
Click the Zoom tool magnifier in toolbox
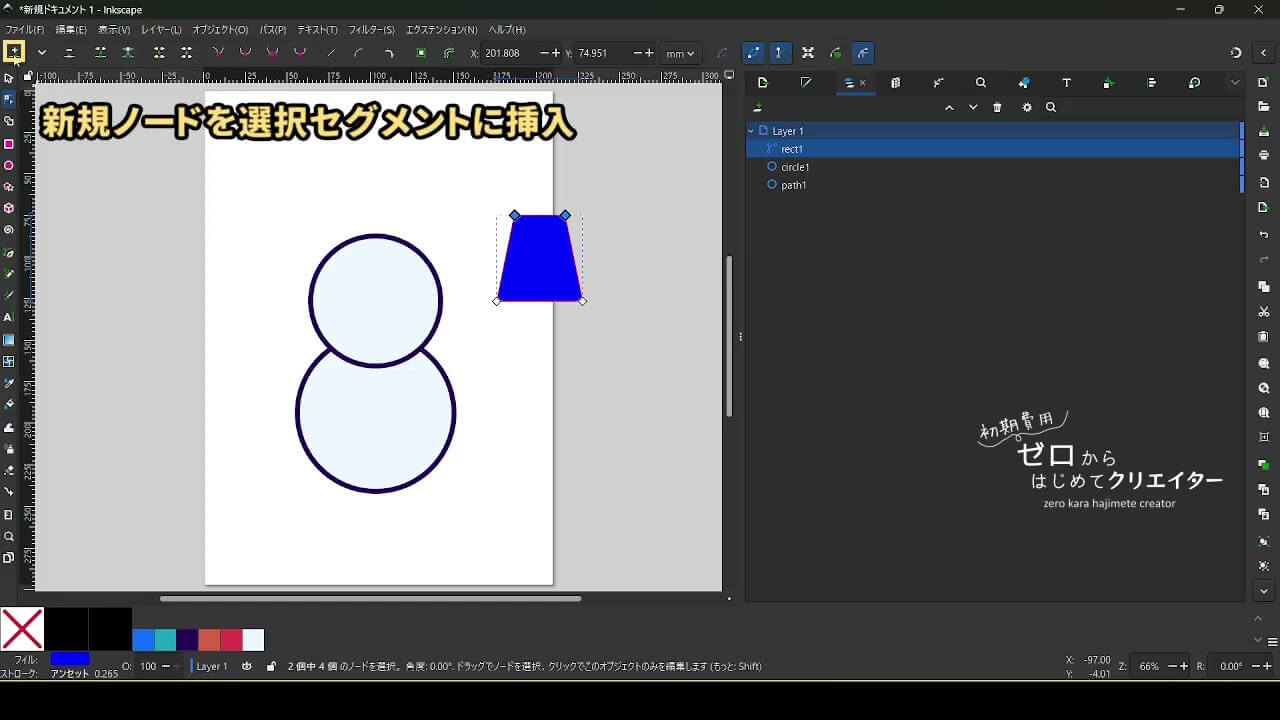point(9,536)
